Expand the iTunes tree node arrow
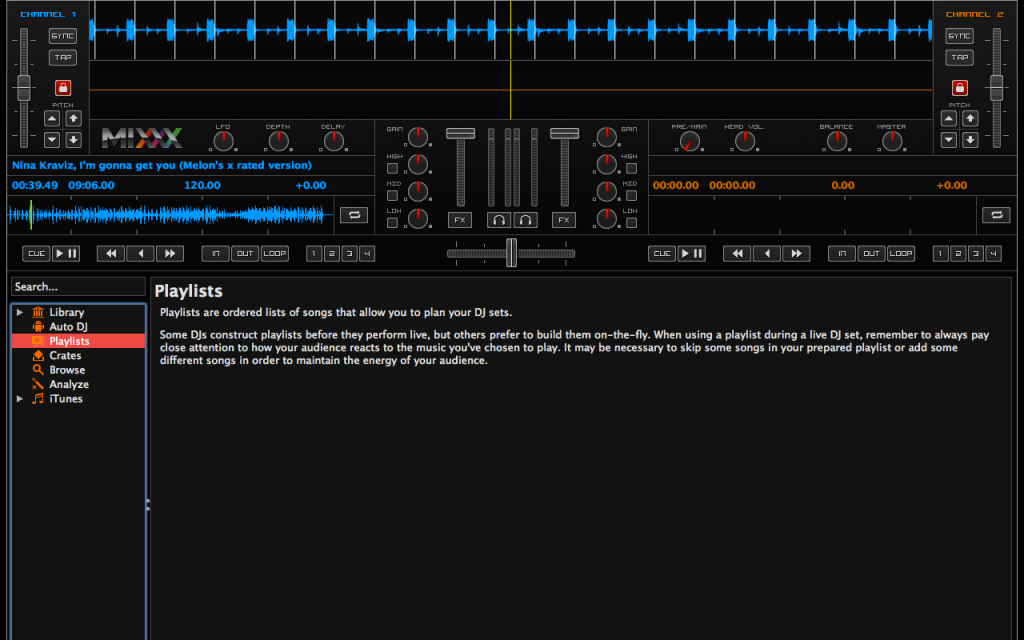Screen dimensions: 1024x640 20,399
